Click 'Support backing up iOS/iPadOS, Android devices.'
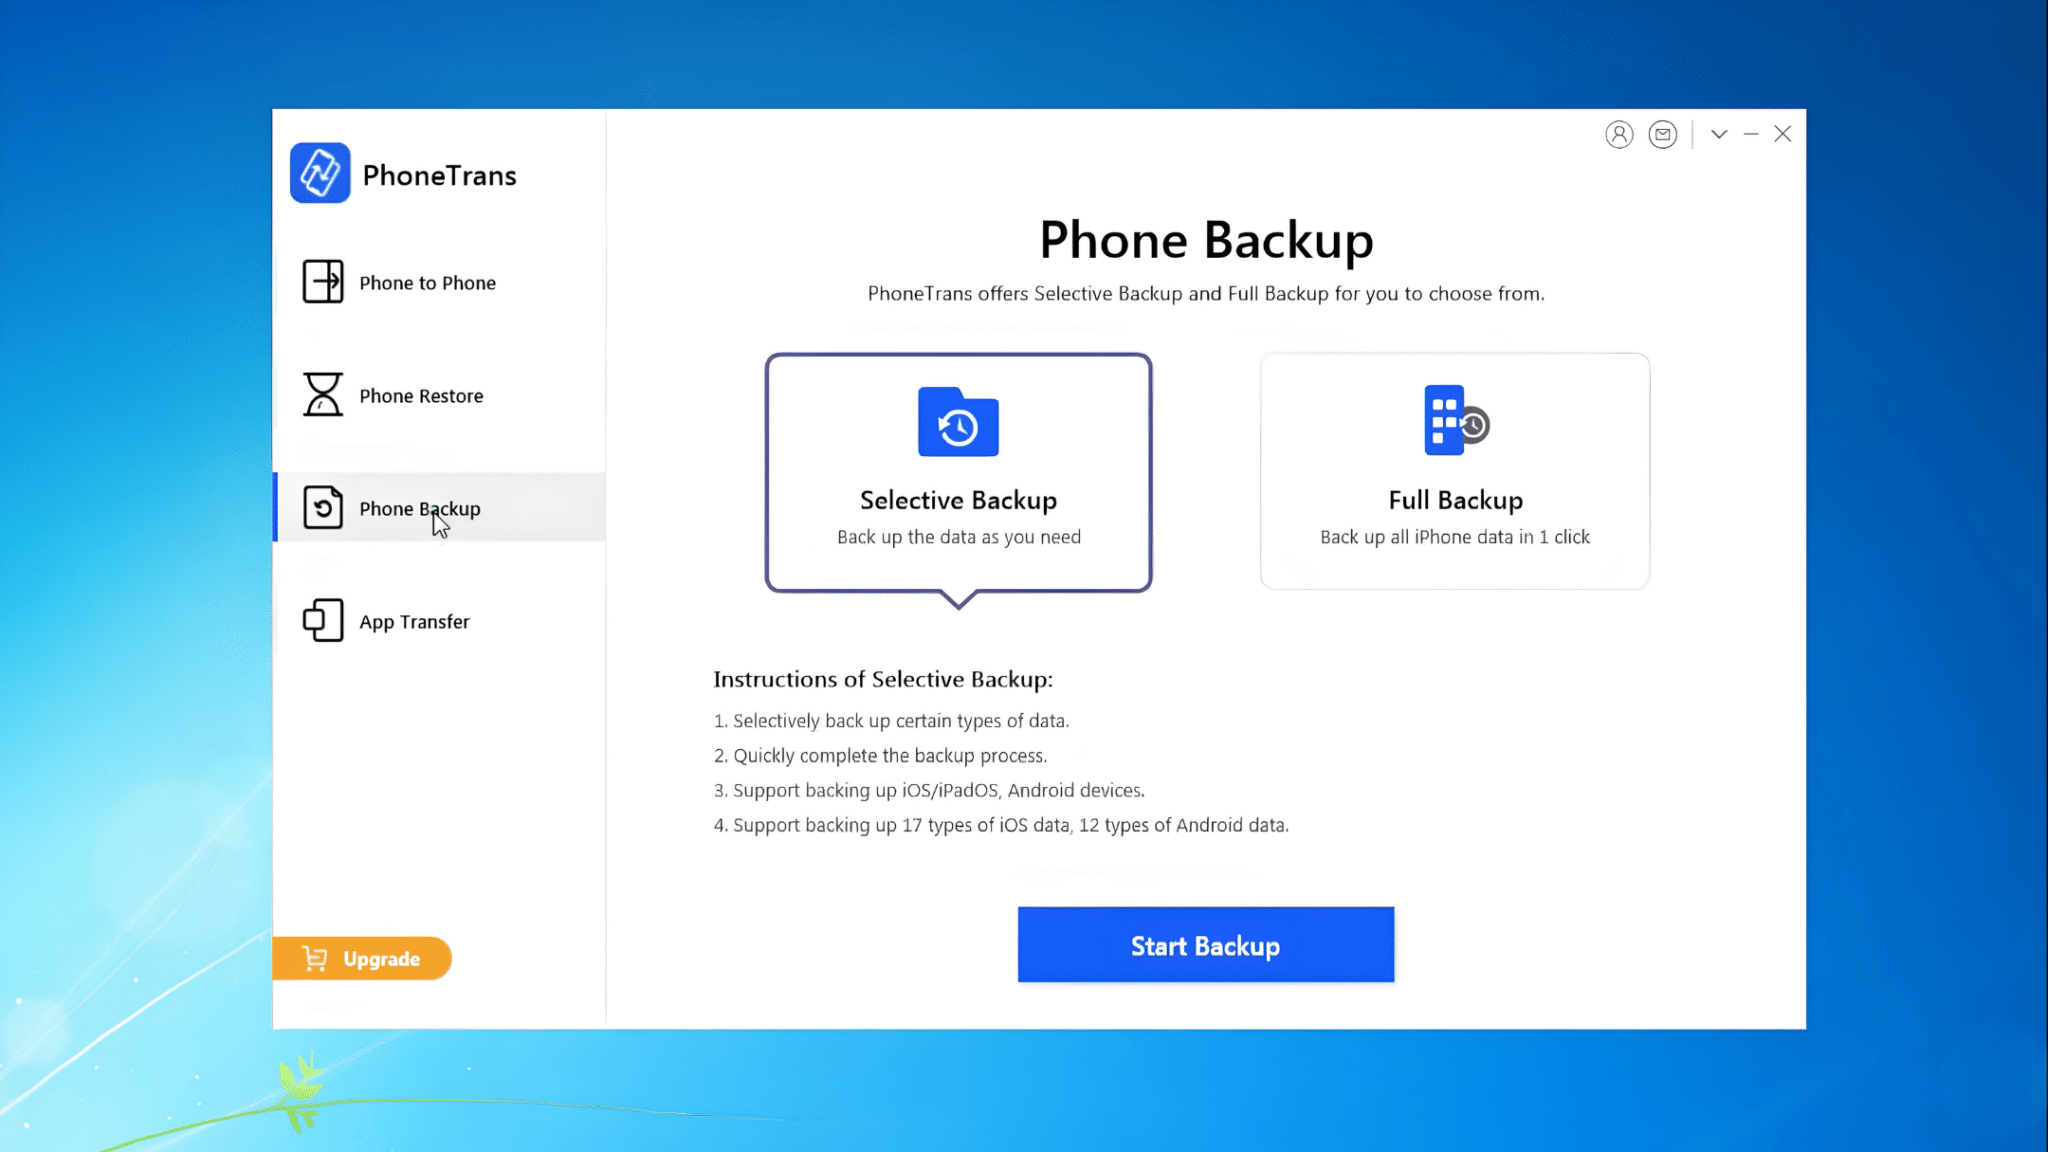 (939, 791)
